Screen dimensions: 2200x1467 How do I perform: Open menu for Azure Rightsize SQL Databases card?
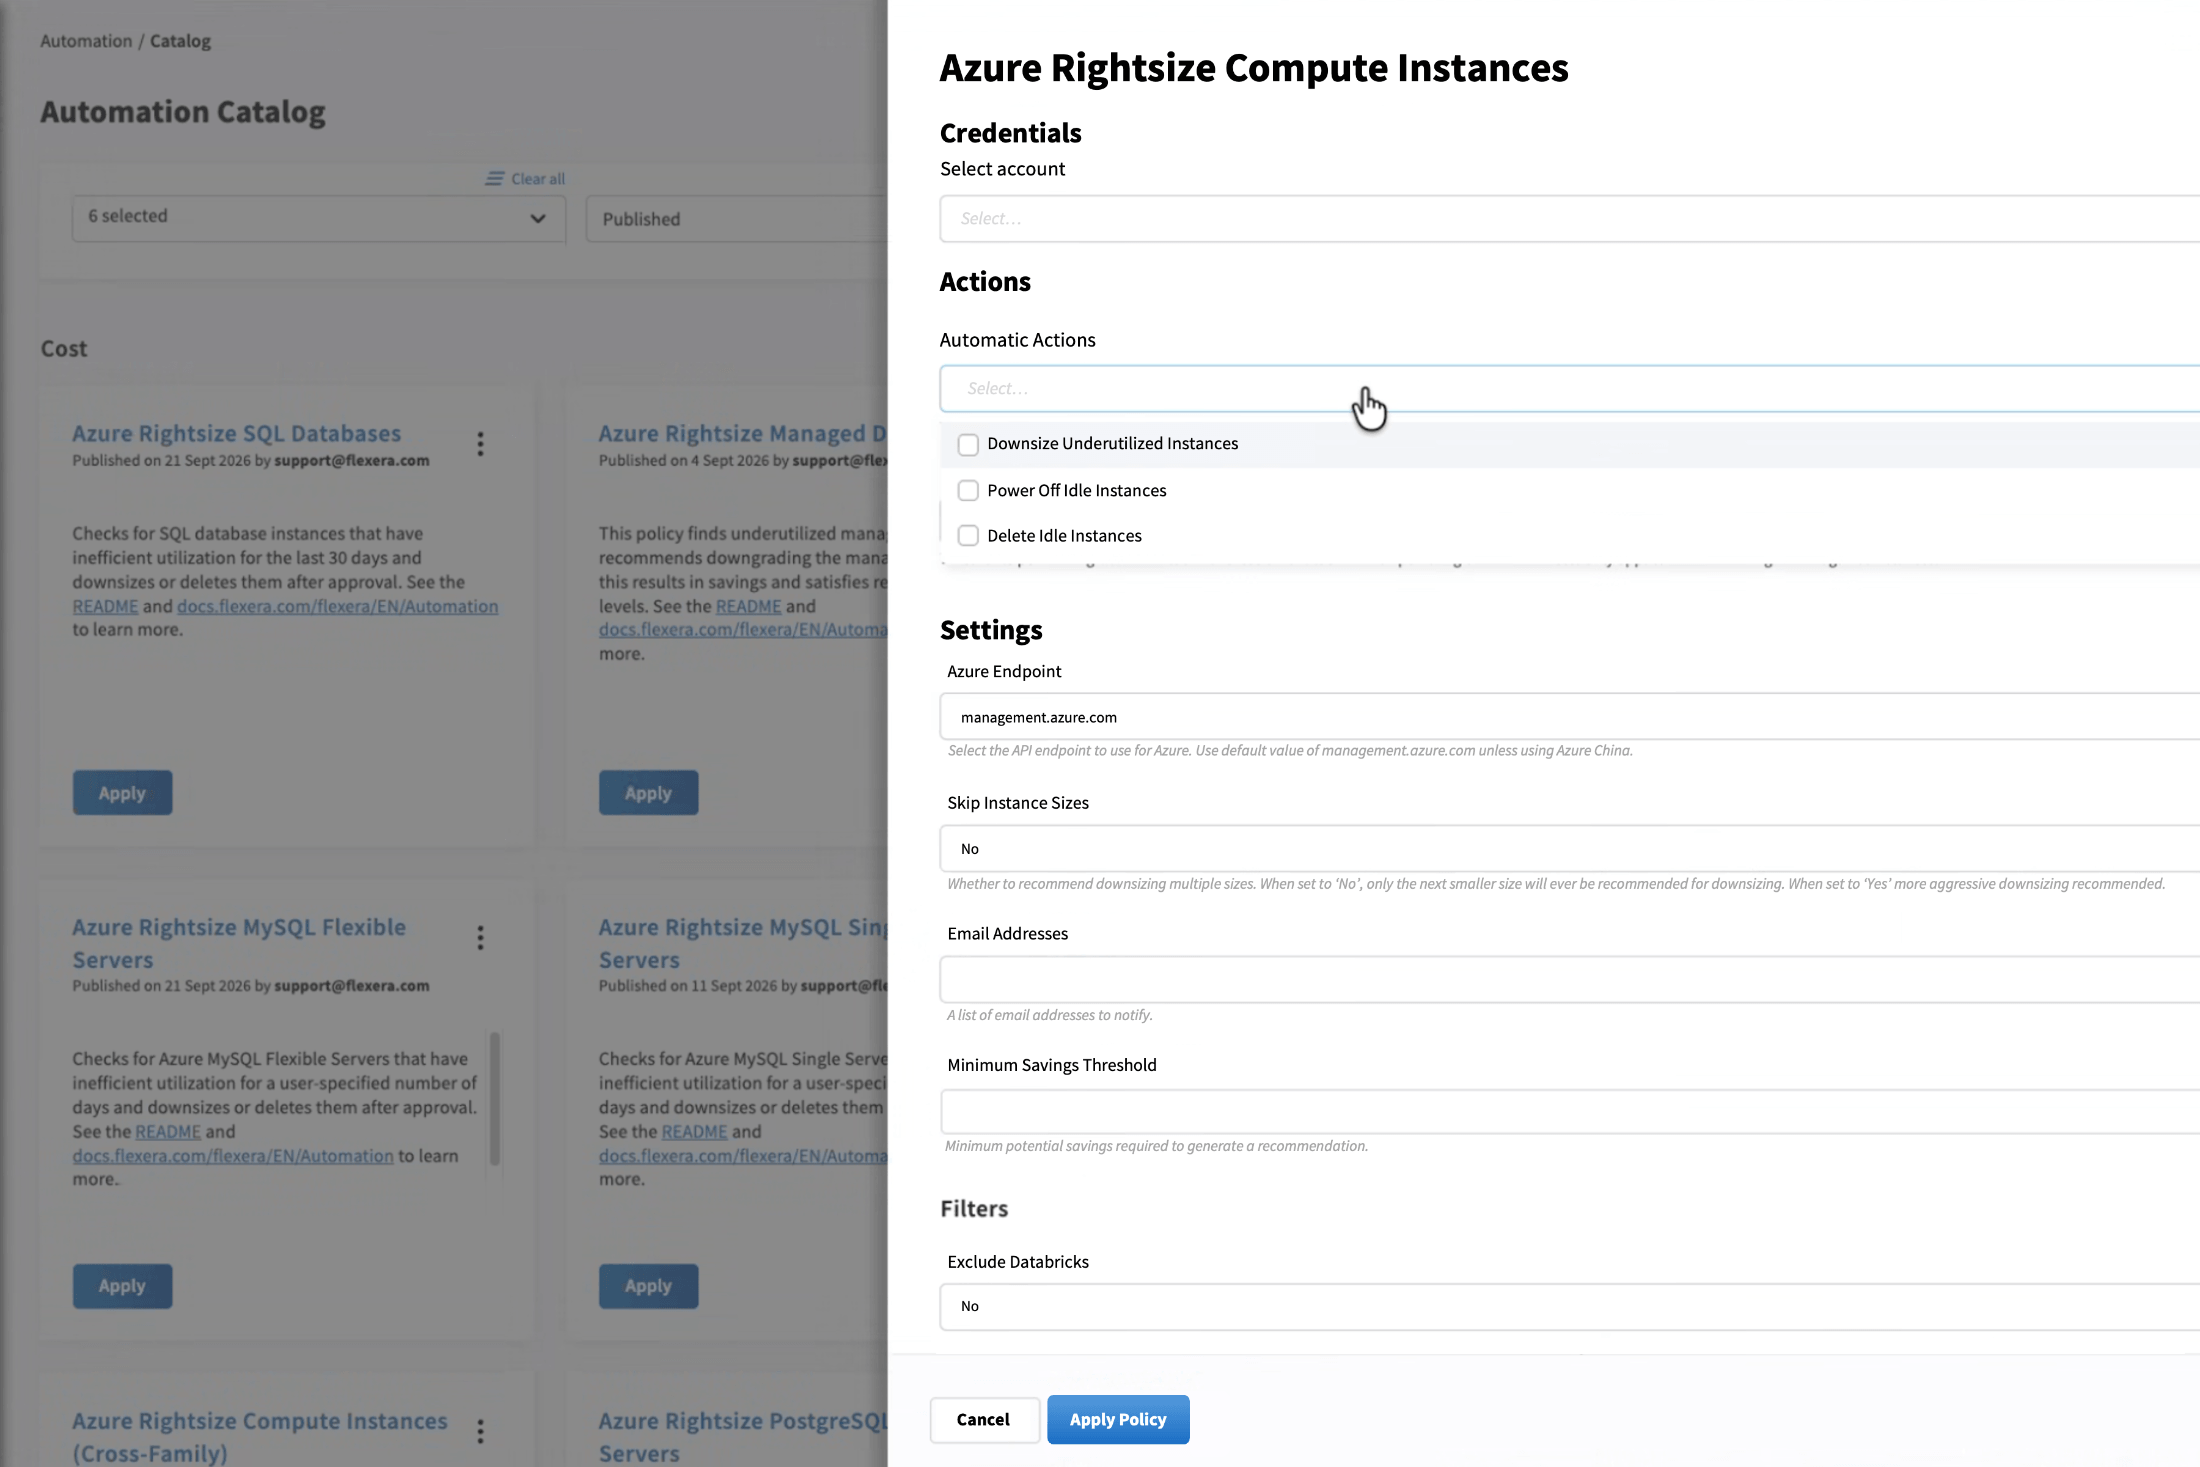point(480,444)
